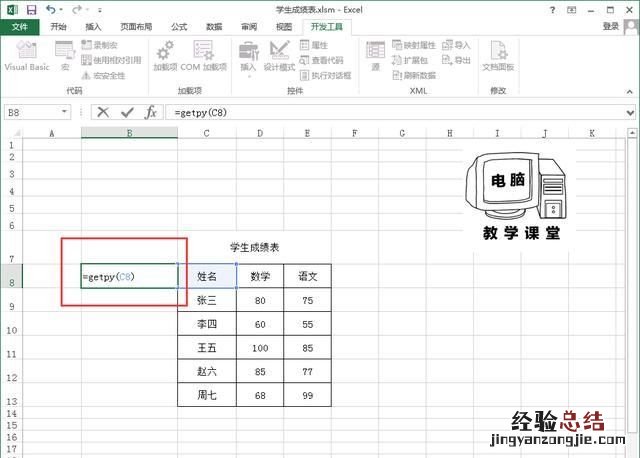Click the Insert Function fx icon

[151, 113]
